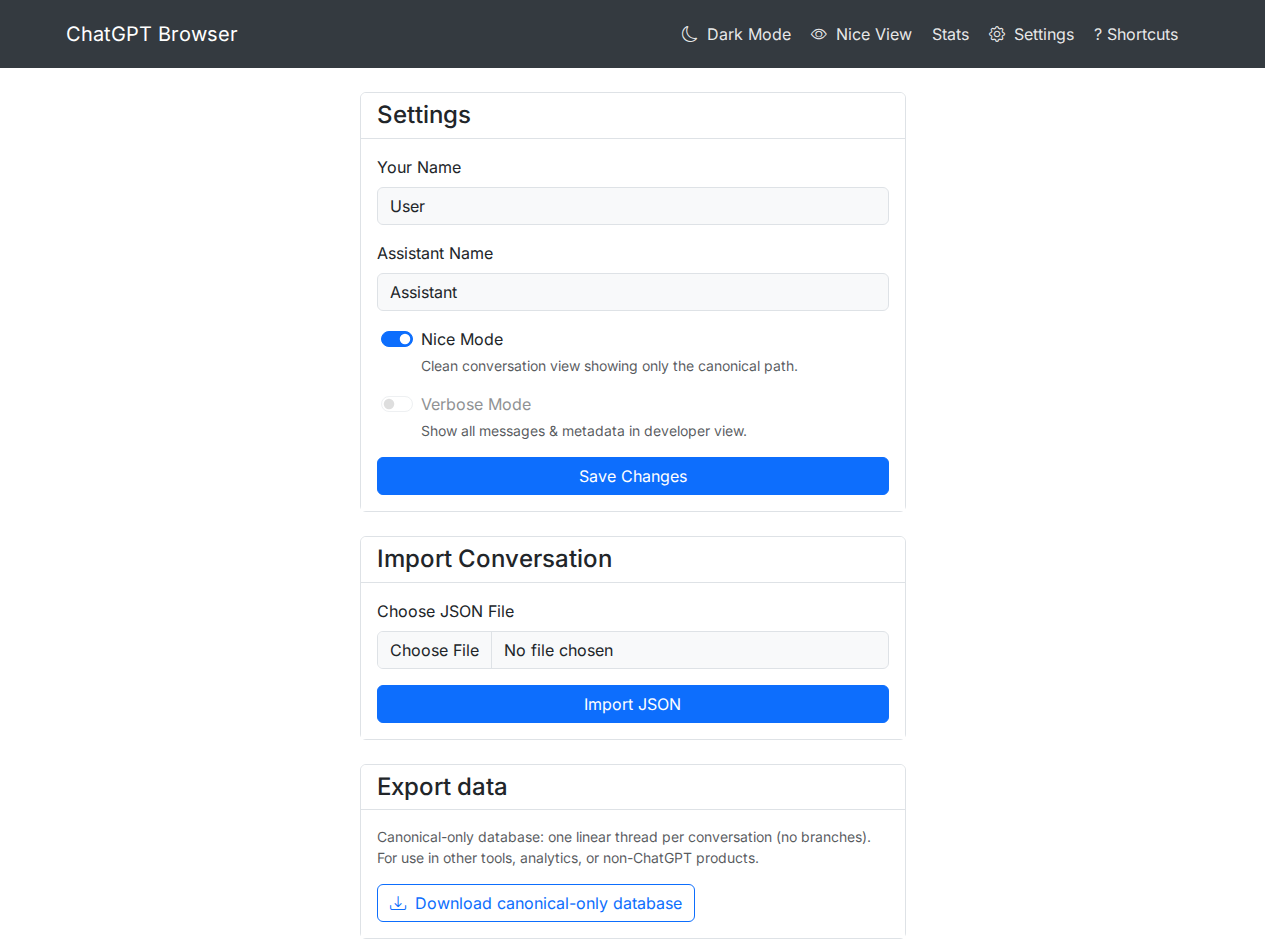Click the 'Export data' heading
The width and height of the screenshot is (1280, 939).
[x=442, y=787]
